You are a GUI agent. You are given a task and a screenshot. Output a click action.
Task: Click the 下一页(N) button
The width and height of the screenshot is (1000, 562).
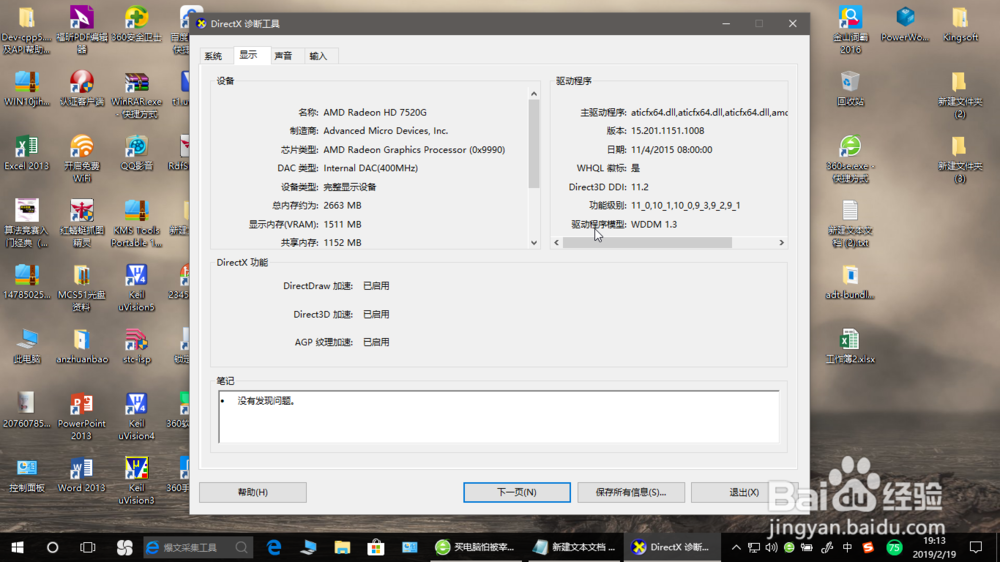click(517, 492)
